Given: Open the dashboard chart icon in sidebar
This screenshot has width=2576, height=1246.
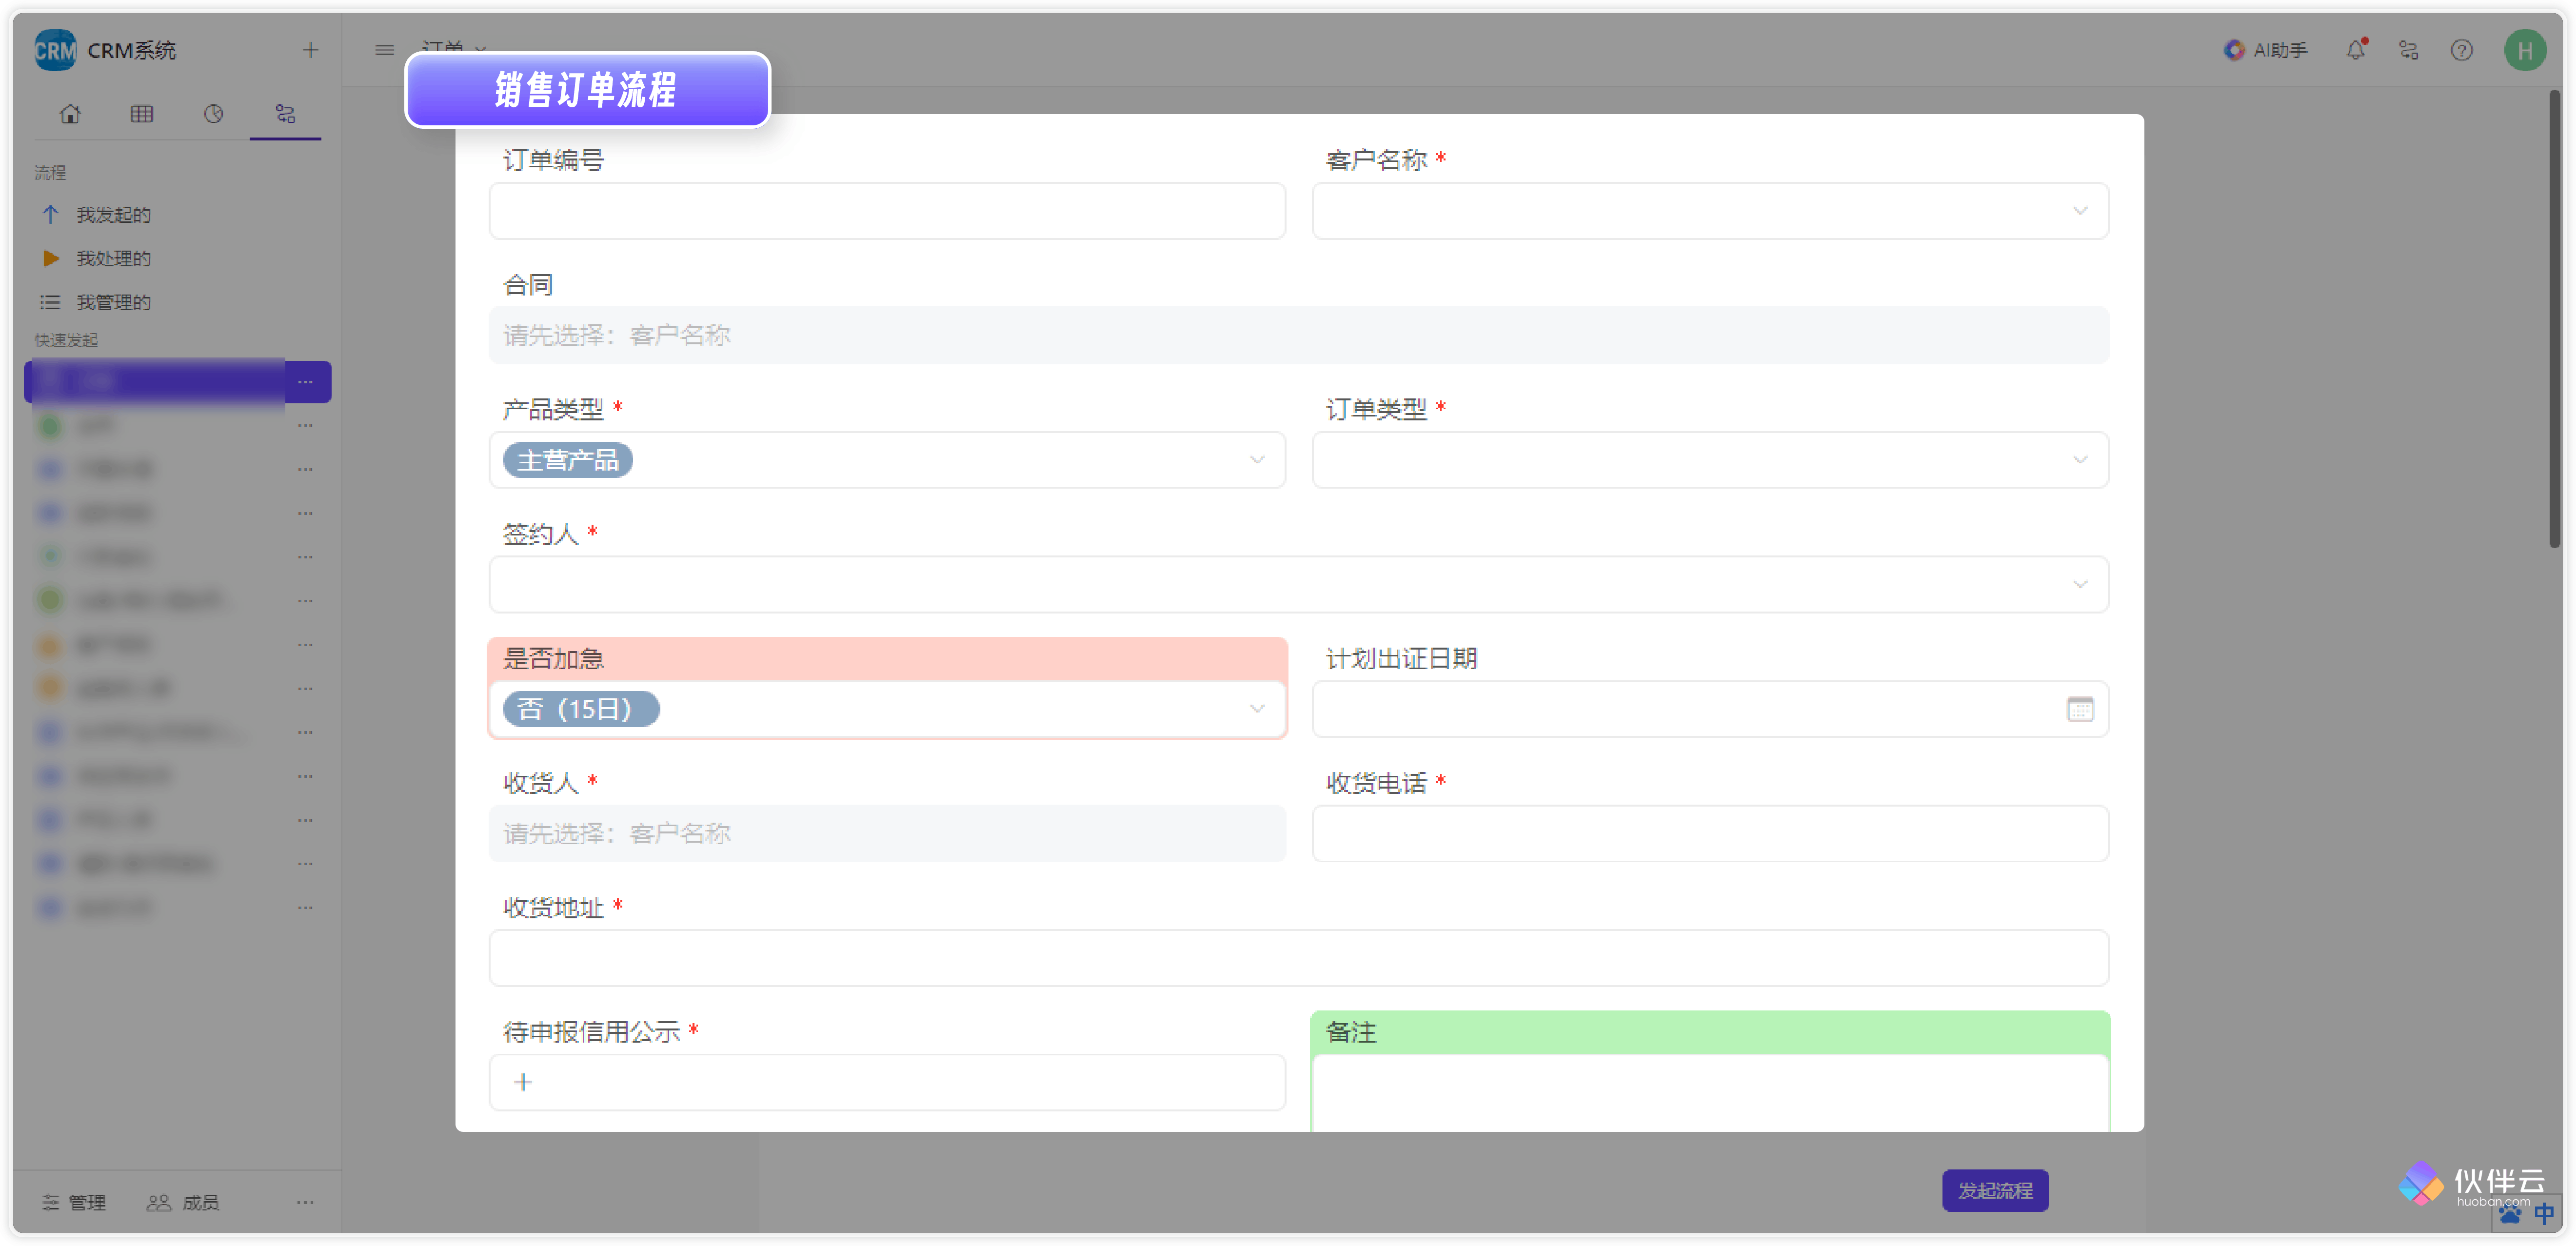Looking at the screenshot, I should [214, 114].
